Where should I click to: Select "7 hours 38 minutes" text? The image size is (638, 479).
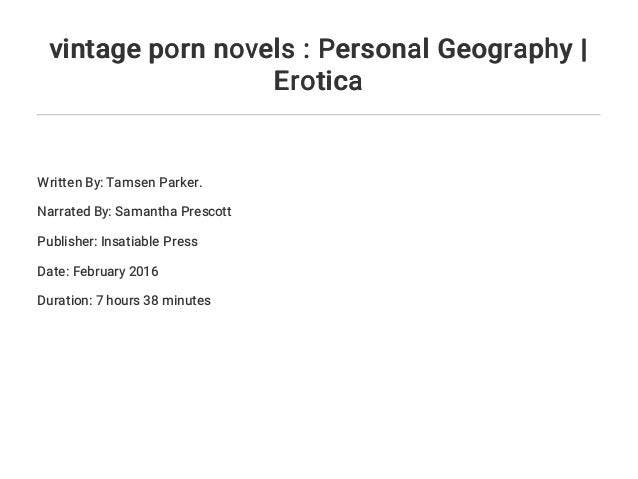(x=153, y=301)
